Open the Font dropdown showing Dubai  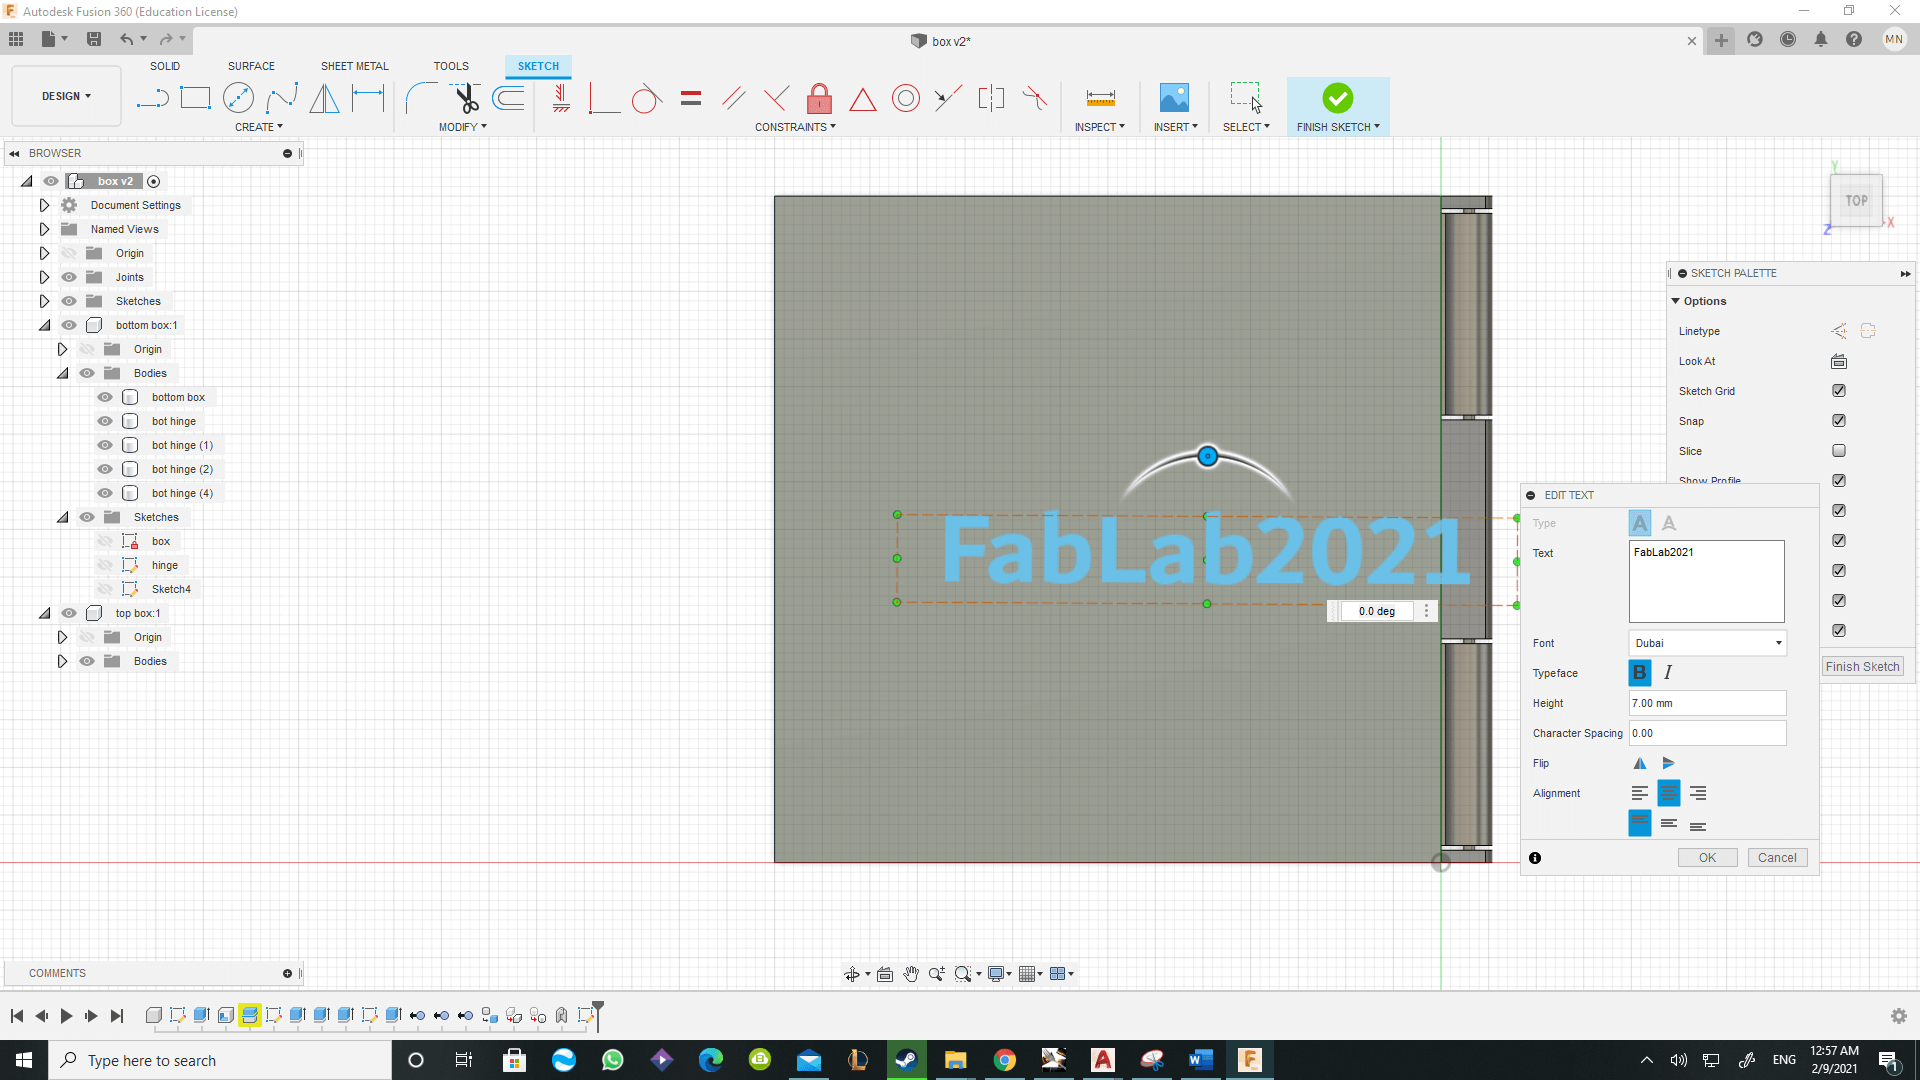(x=1707, y=643)
